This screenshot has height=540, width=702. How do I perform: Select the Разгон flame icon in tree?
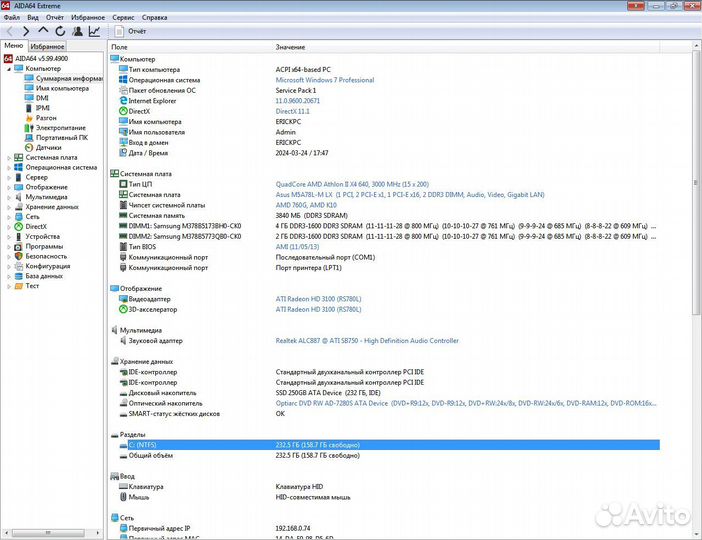tap(29, 118)
